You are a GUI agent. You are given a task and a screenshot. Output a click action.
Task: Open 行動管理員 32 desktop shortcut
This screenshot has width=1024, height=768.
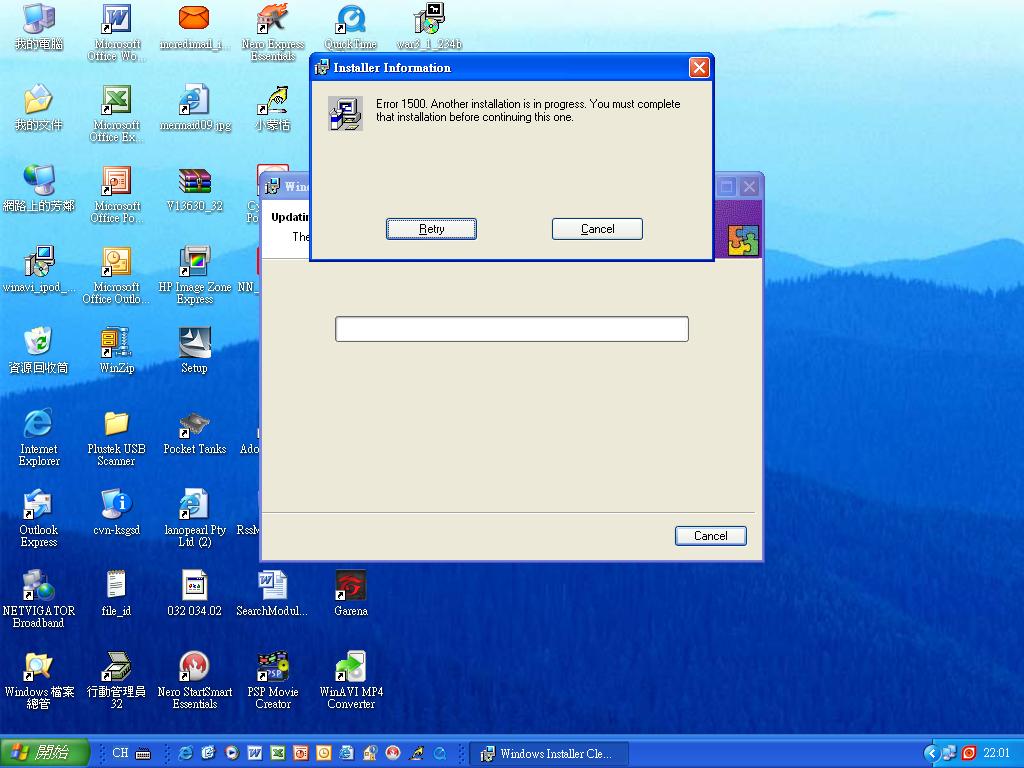click(x=116, y=680)
